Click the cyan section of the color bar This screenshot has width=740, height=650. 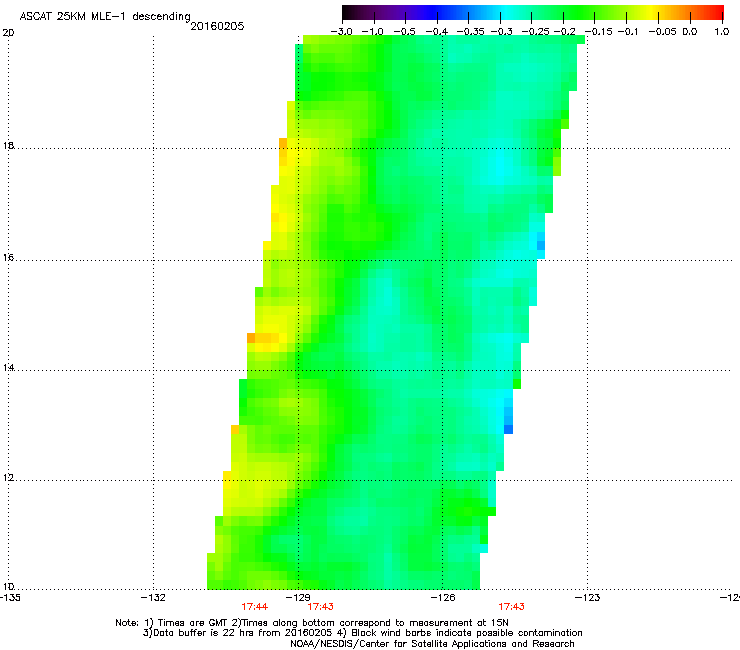coord(505,13)
